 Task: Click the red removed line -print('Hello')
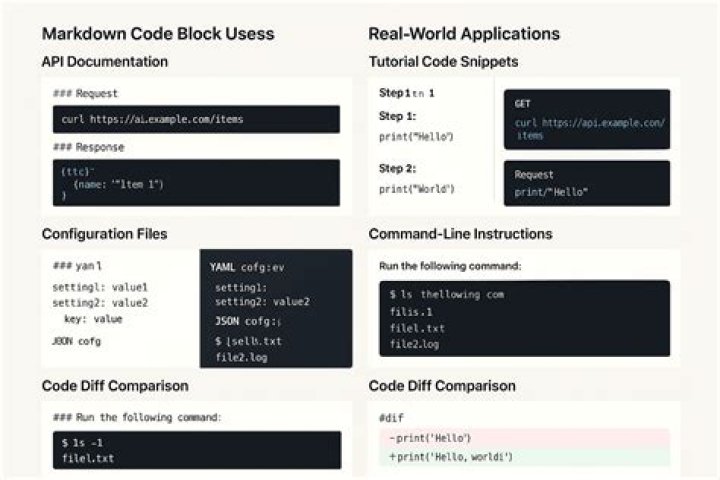point(430,438)
